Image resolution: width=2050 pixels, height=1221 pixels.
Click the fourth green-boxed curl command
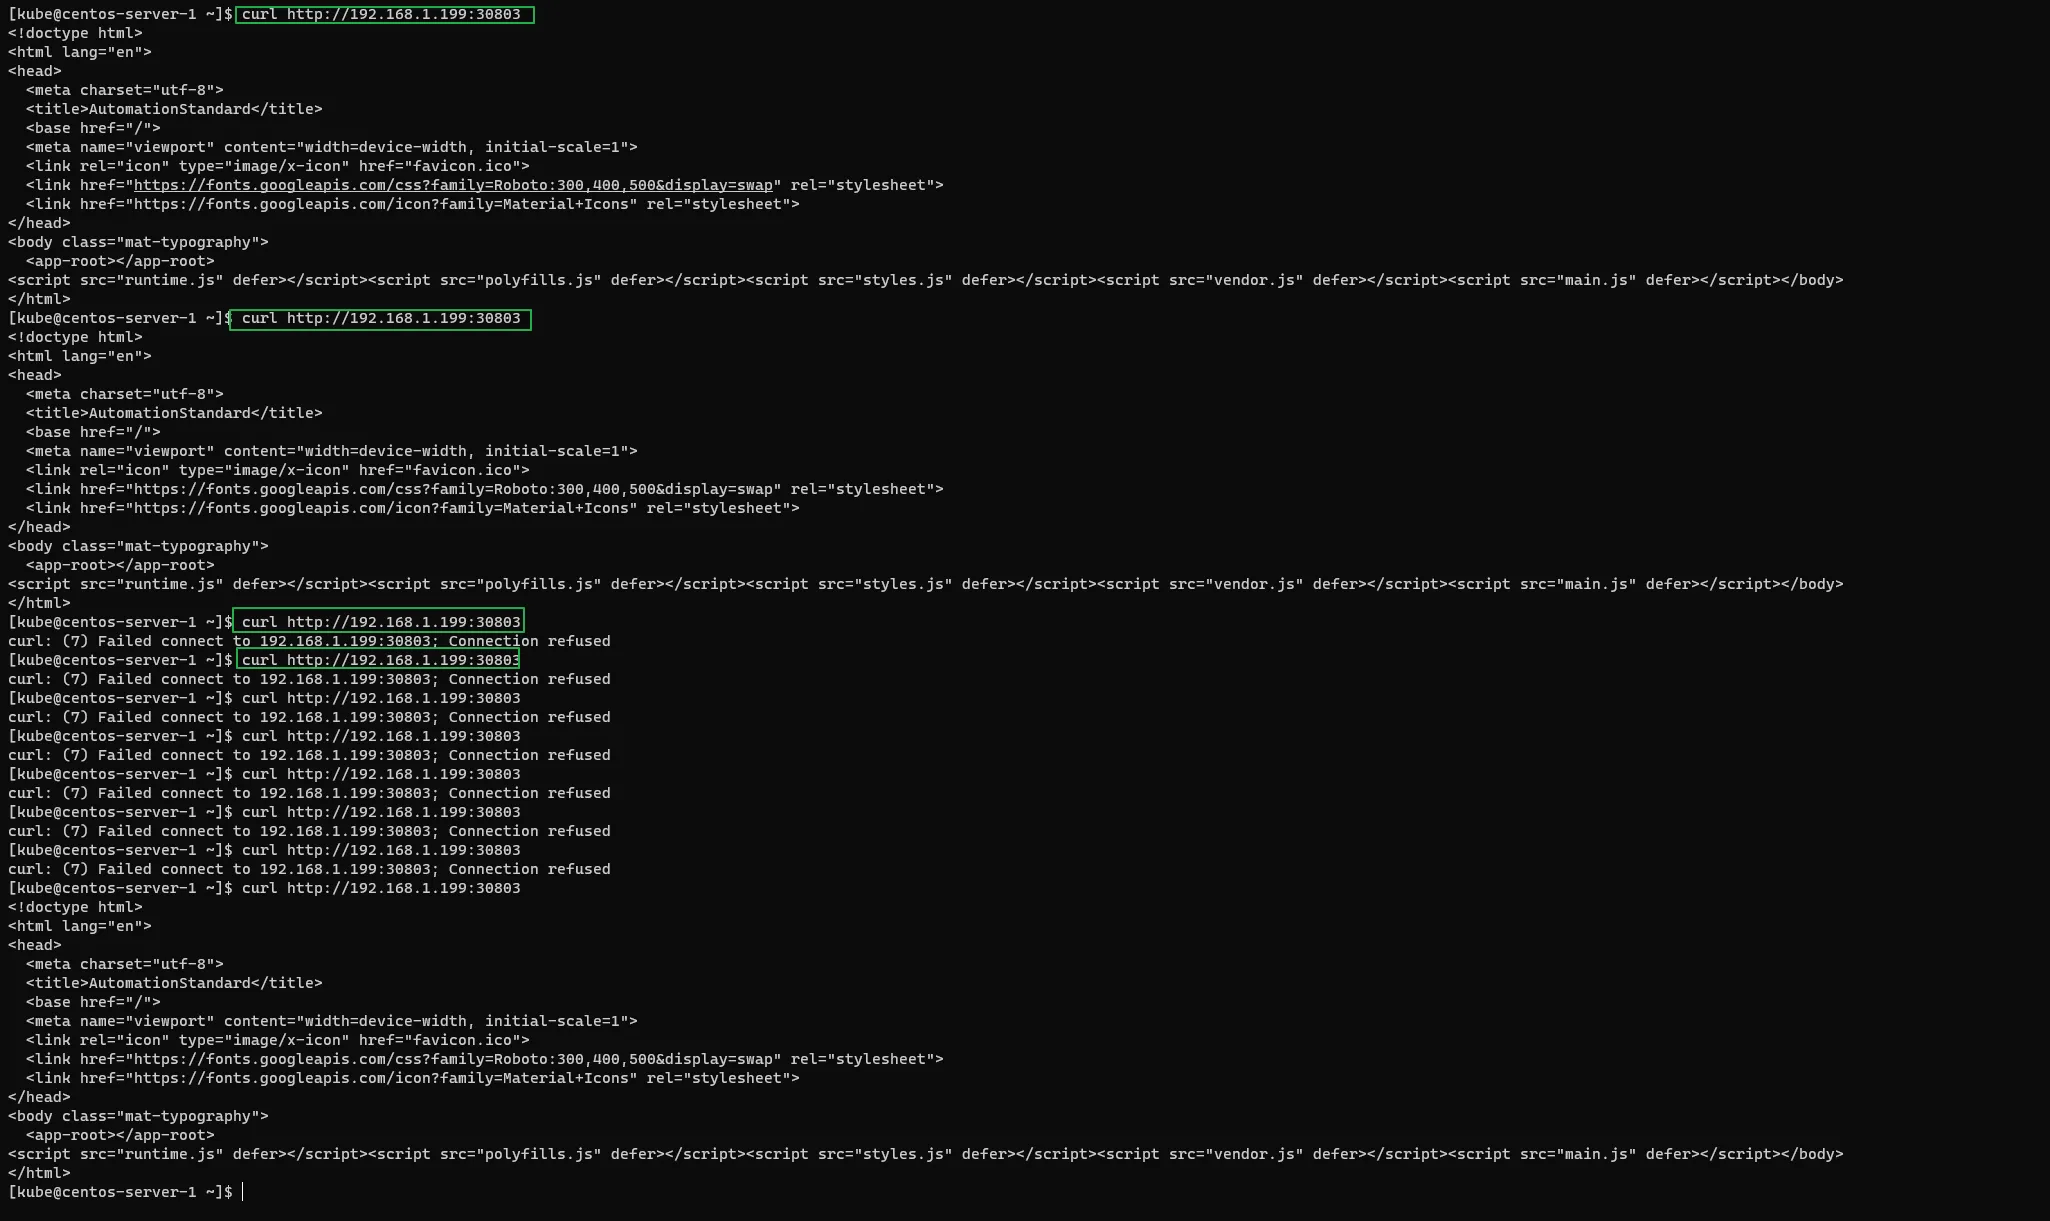(378, 660)
